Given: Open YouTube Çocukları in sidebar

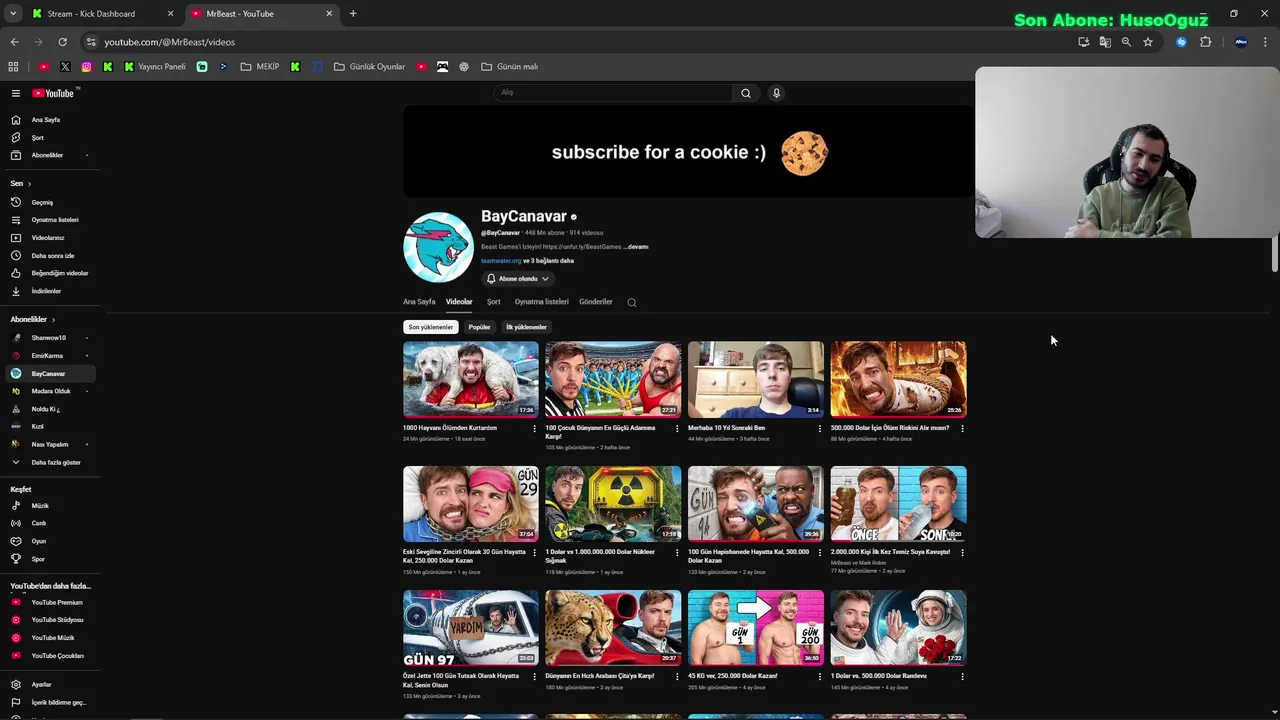Looking at the screenshot, I should [x=50, y=656].
